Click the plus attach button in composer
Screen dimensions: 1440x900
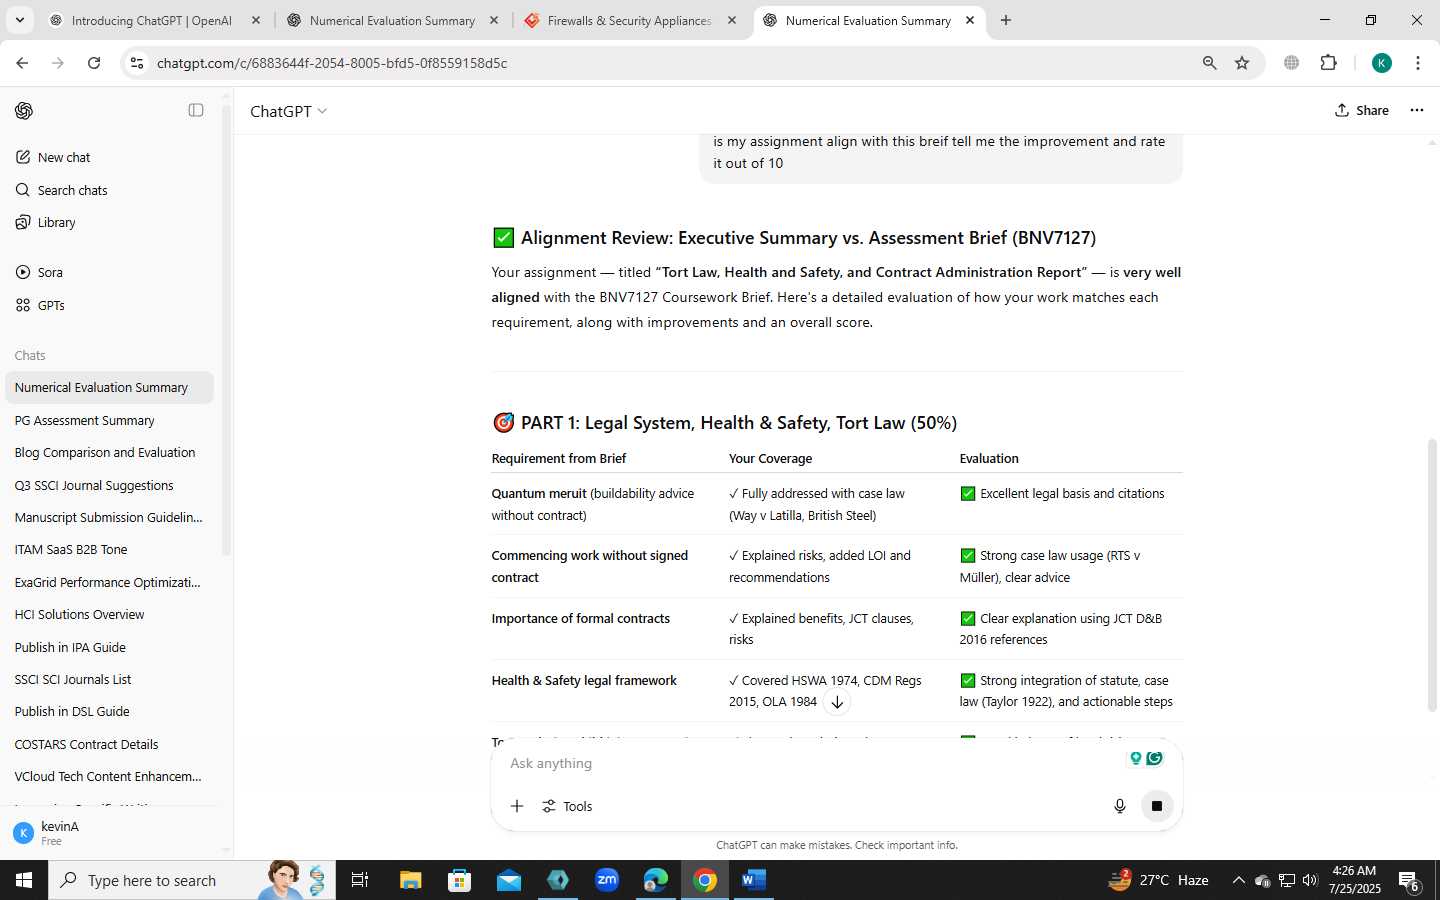pyautogui.click(x=517, y=806)
